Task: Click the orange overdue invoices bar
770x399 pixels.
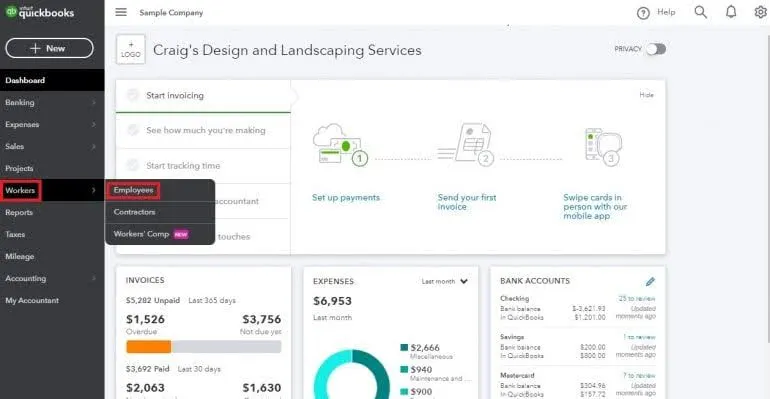Action: (149, 347)
